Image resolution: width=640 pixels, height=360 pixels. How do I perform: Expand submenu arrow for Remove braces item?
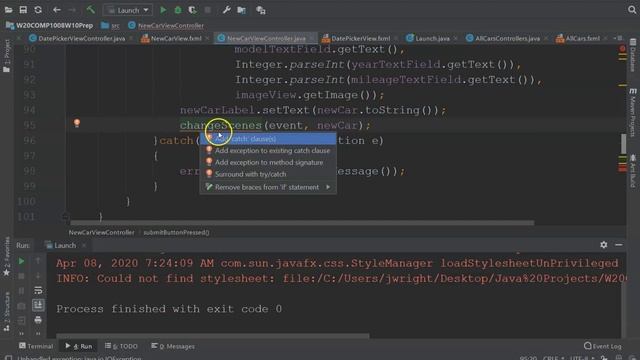click(328, 187)
